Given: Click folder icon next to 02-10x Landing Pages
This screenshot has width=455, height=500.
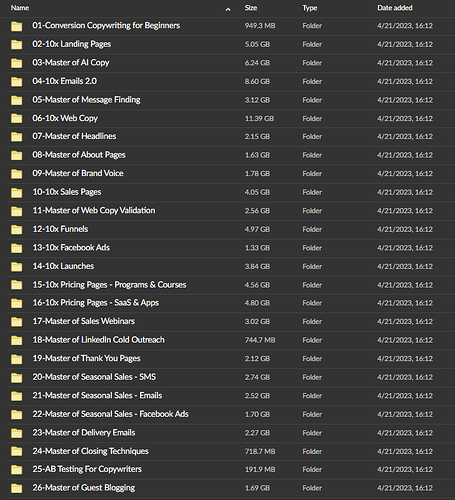Looking at the screenshot, I should 17,45.
